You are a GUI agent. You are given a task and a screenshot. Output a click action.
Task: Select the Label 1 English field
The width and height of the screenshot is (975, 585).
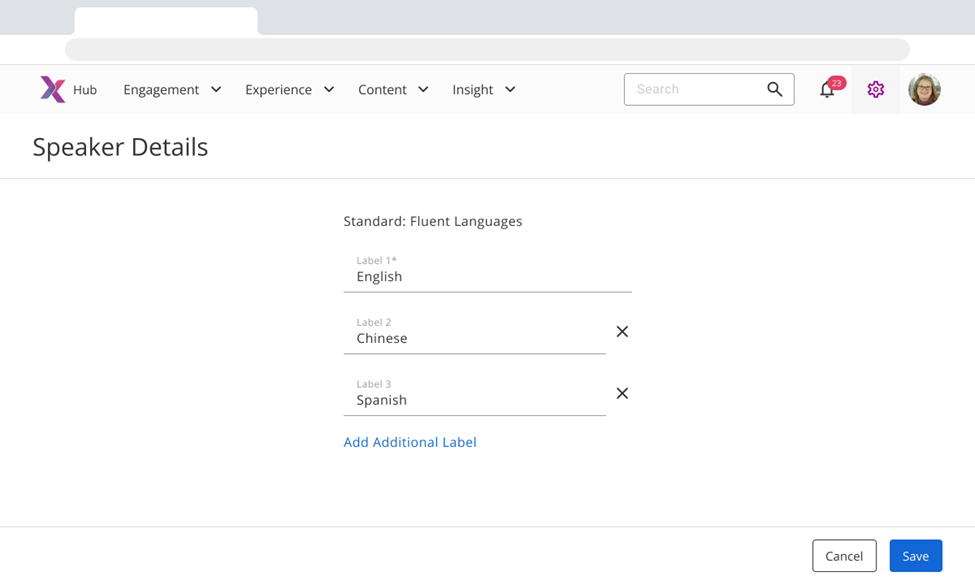487,277
